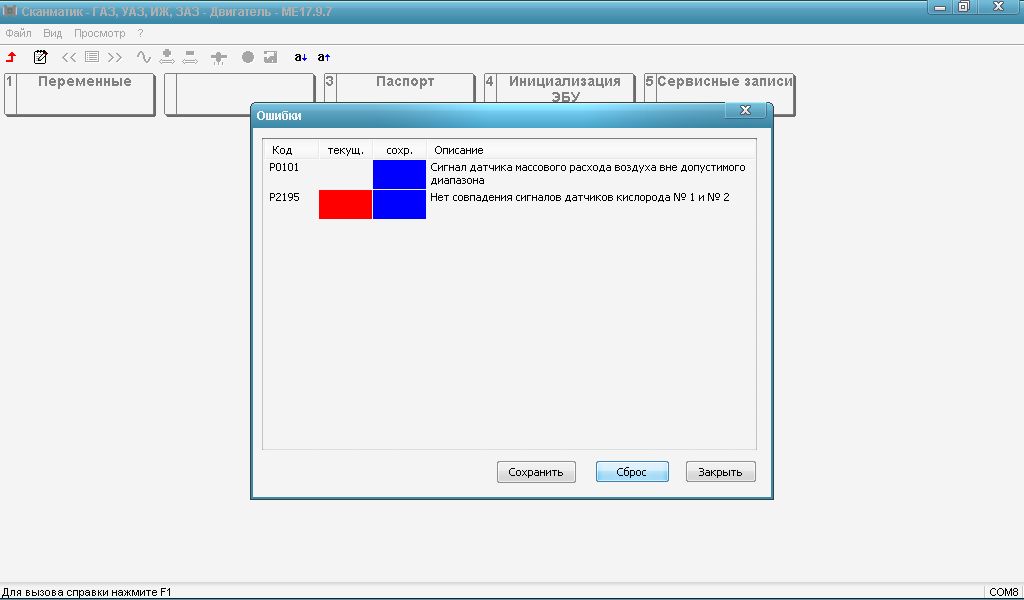Increase font size with 'a' up icon
Screen dimensions: 1024x600
pyautogui.click(x=324, y=57)
